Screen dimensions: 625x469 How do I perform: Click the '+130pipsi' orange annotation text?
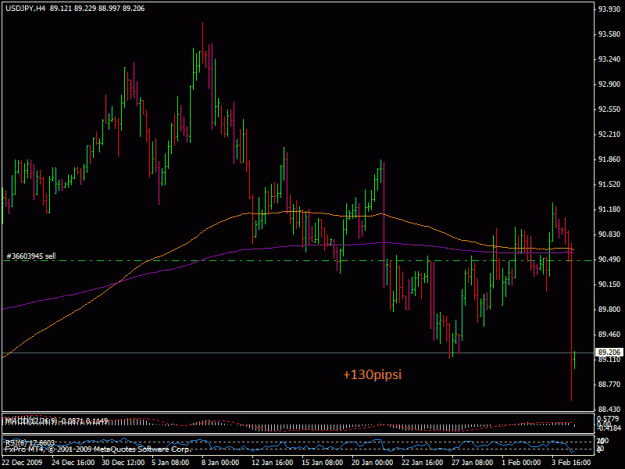pos(372,375)
